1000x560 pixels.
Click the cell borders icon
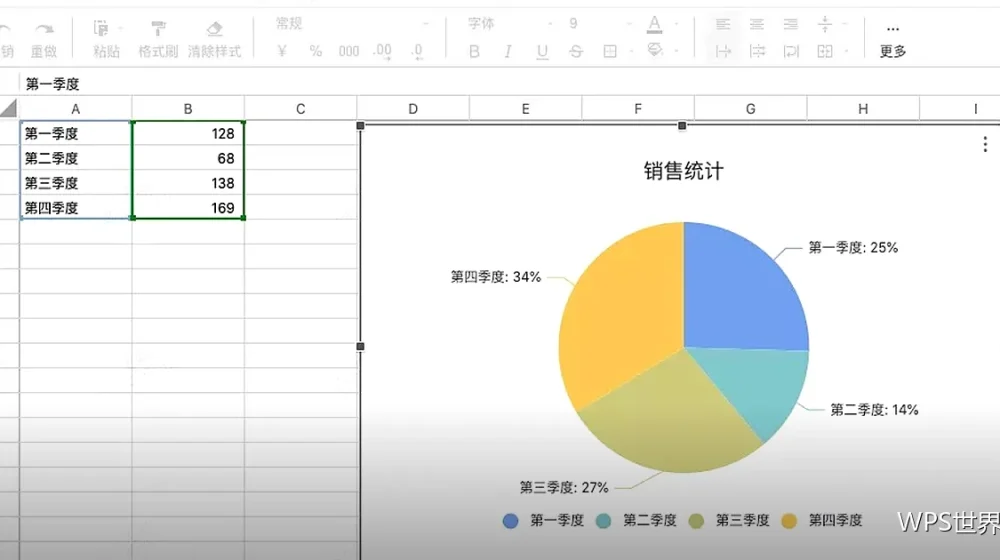click(610, 51)
